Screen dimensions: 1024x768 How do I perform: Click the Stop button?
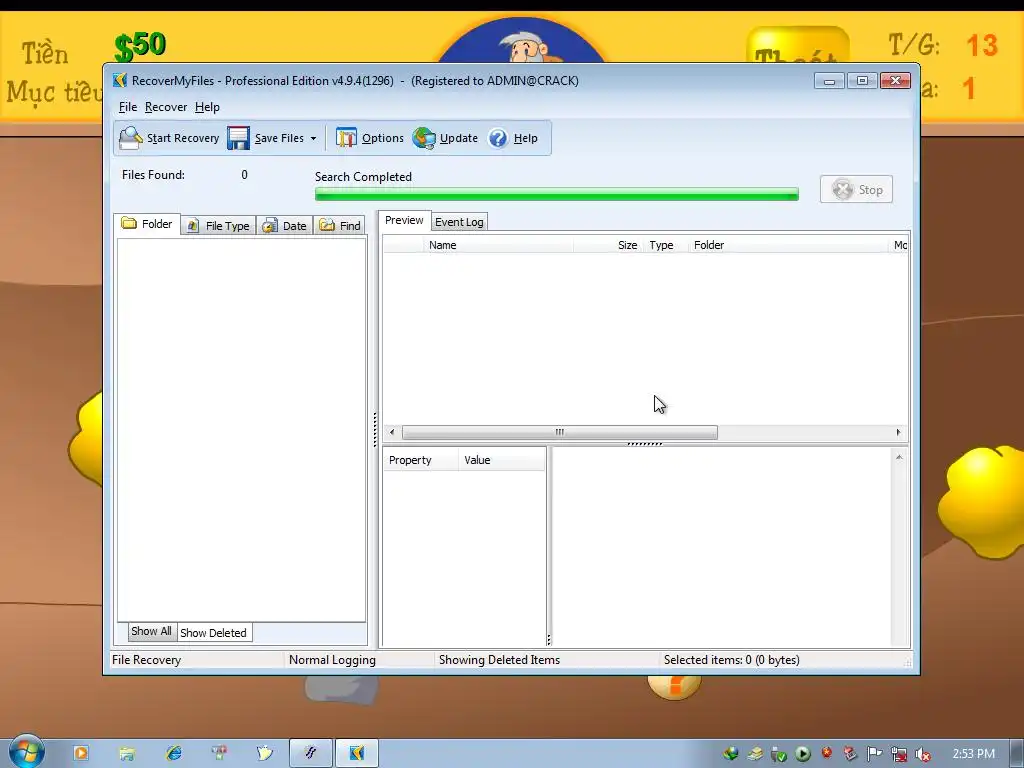(856, 189)
